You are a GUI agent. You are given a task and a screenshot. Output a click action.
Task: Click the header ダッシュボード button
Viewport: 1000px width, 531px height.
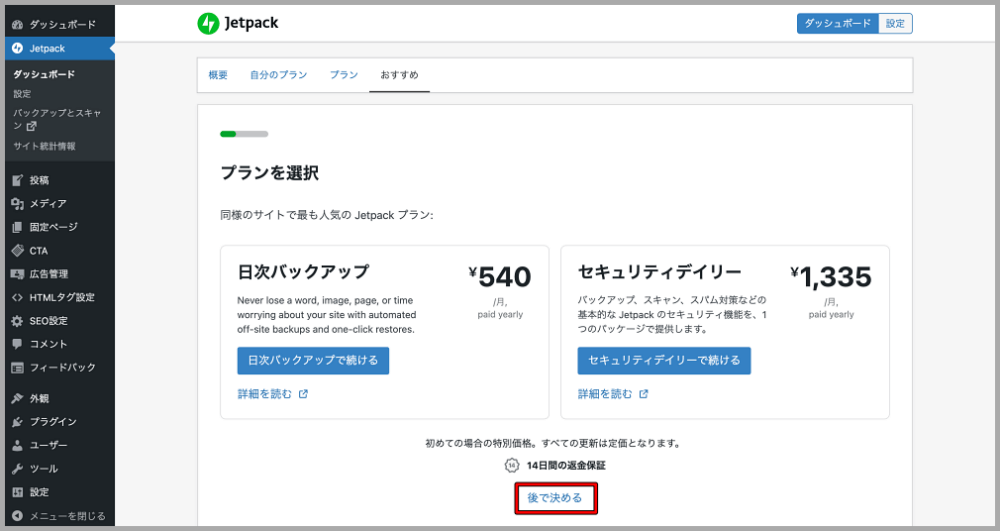point(837,24)
